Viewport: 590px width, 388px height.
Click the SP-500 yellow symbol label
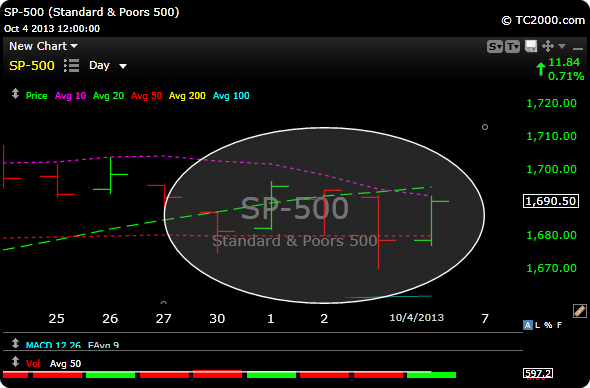click(x=32, y=65)
